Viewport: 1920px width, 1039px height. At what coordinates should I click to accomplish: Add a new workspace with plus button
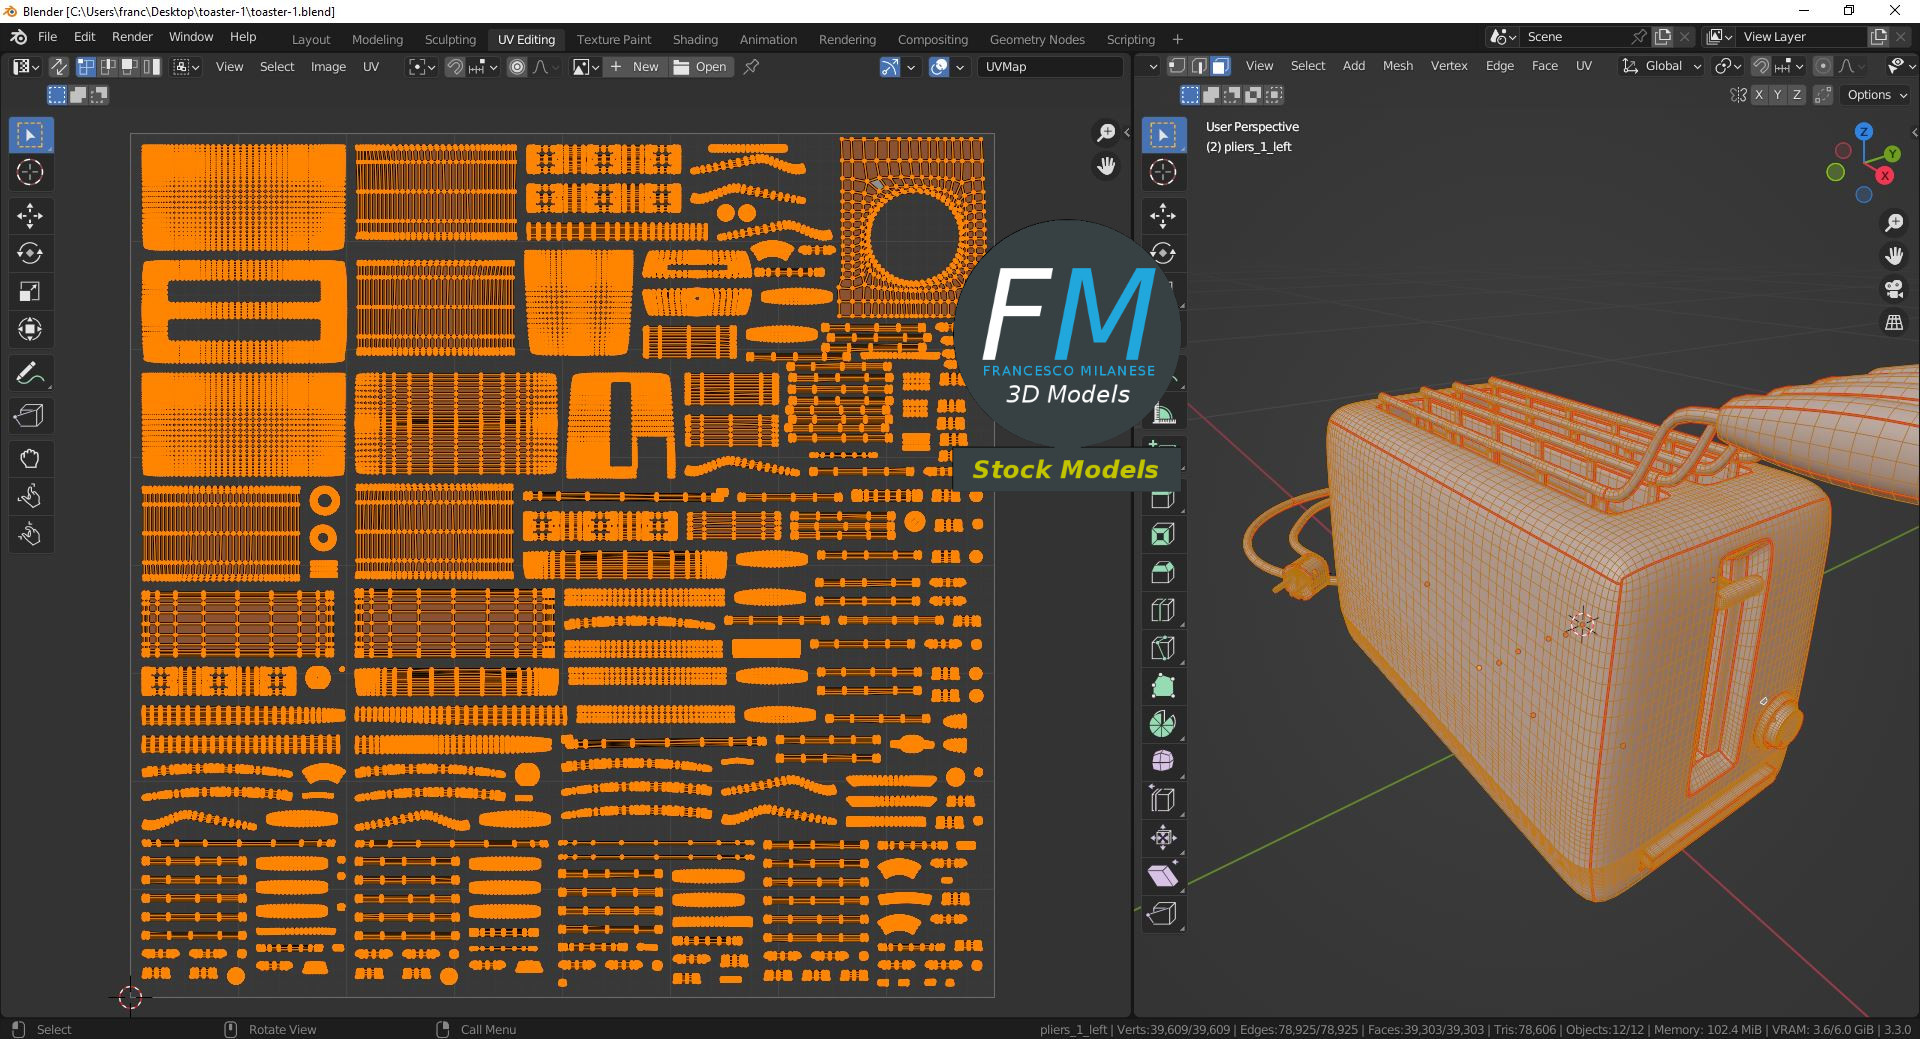click(1177, 39)
